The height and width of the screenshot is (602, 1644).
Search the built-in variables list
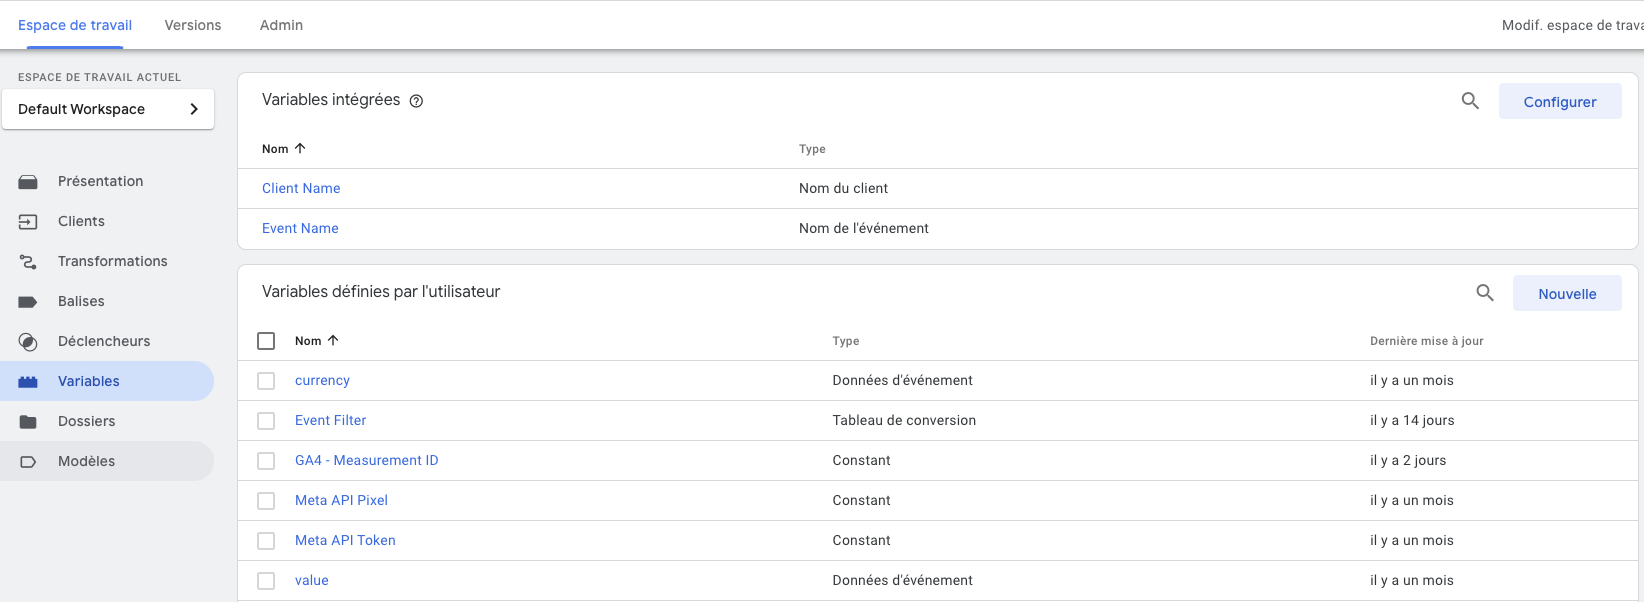point(1470,101)
